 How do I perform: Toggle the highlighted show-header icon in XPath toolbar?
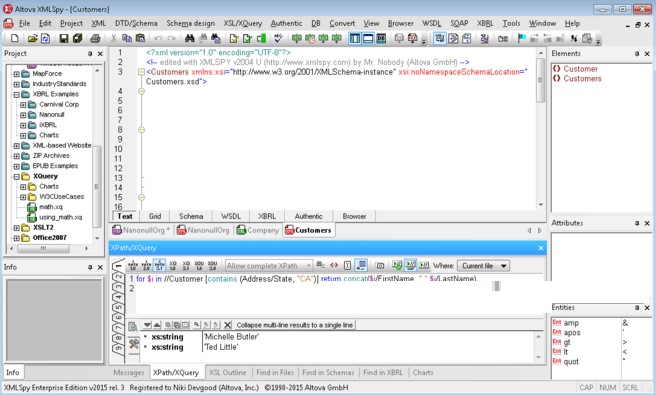click(361, 265)
